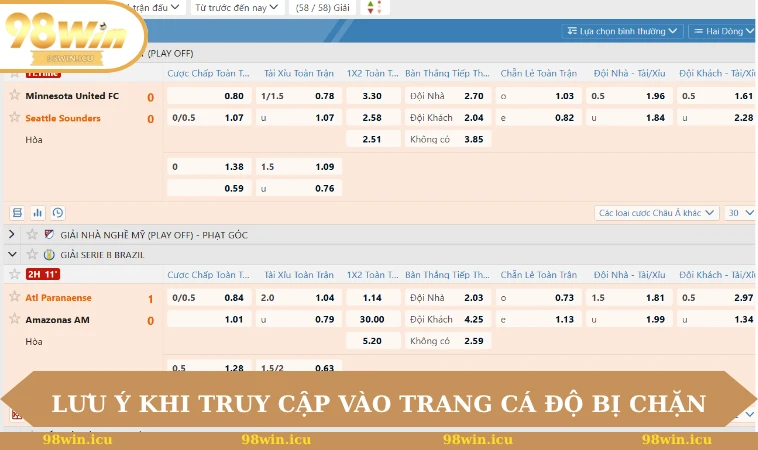
Task: Star the Play Off Phạt Góc league
Action: pos(32,234)
